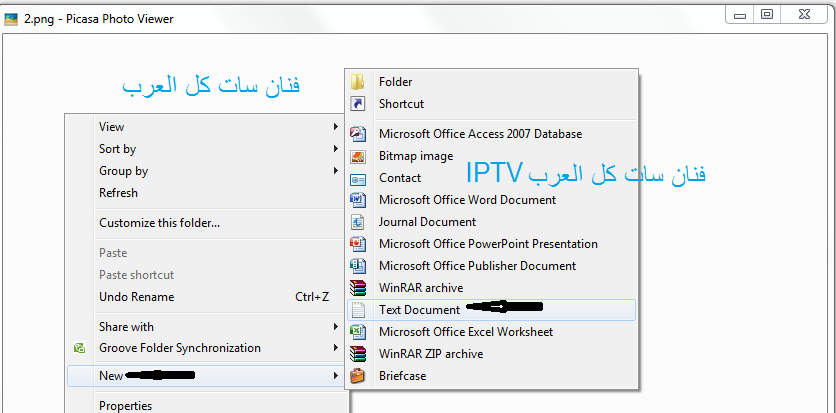
Task: Click the Folder icon in New submenu
Action: 358,82
